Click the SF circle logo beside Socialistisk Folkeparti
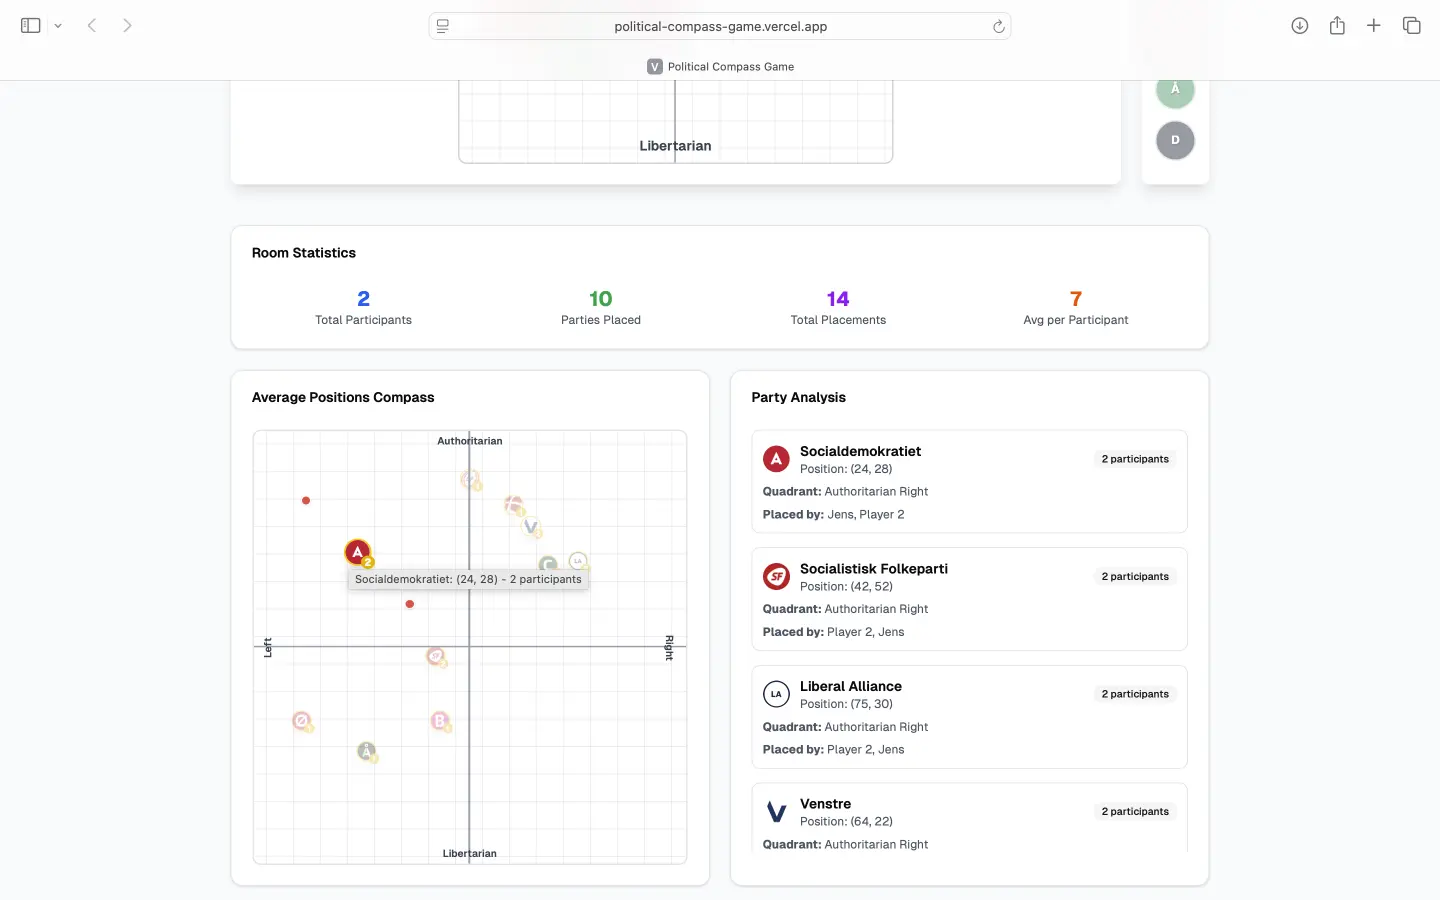The height and width of the screenshot is (900, 1440). (776, 577)
